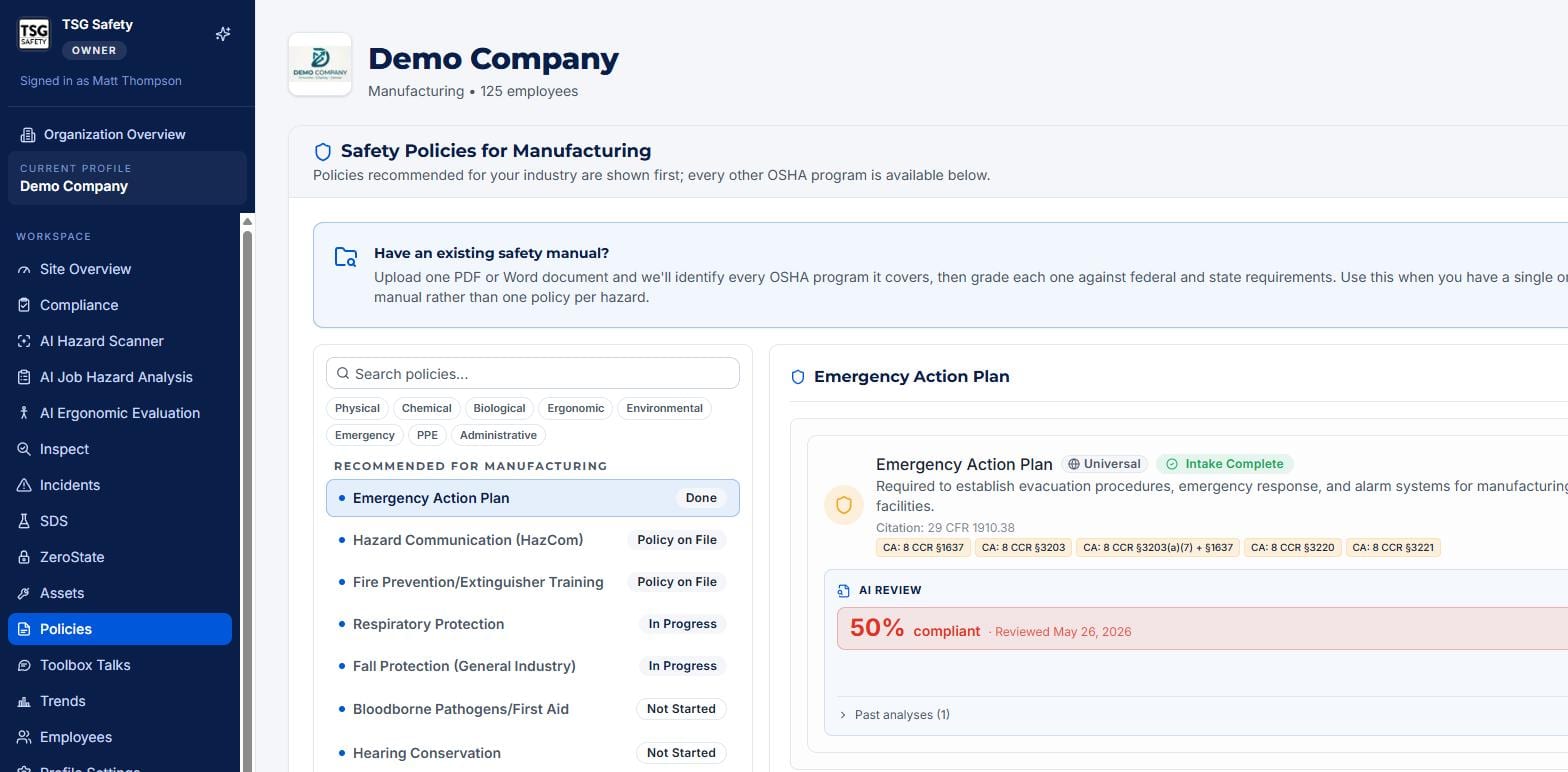
Task: Open Trends page
Action: pyautogui.click(x=120, y=701)
